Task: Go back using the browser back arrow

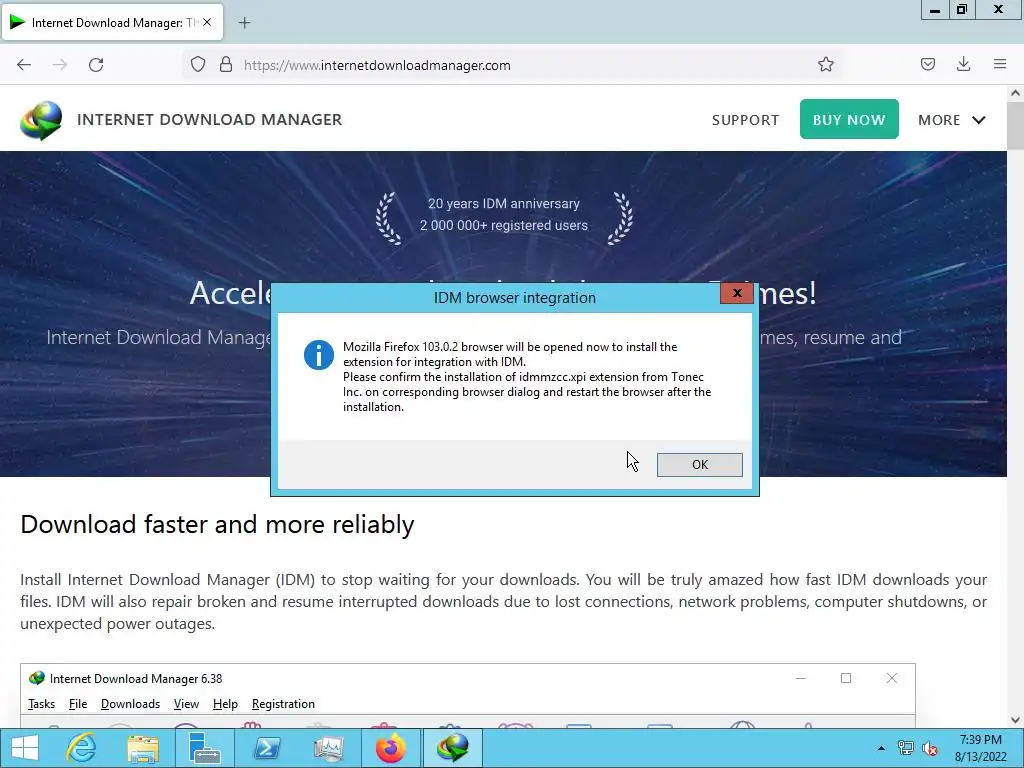Action: point(24,65)
